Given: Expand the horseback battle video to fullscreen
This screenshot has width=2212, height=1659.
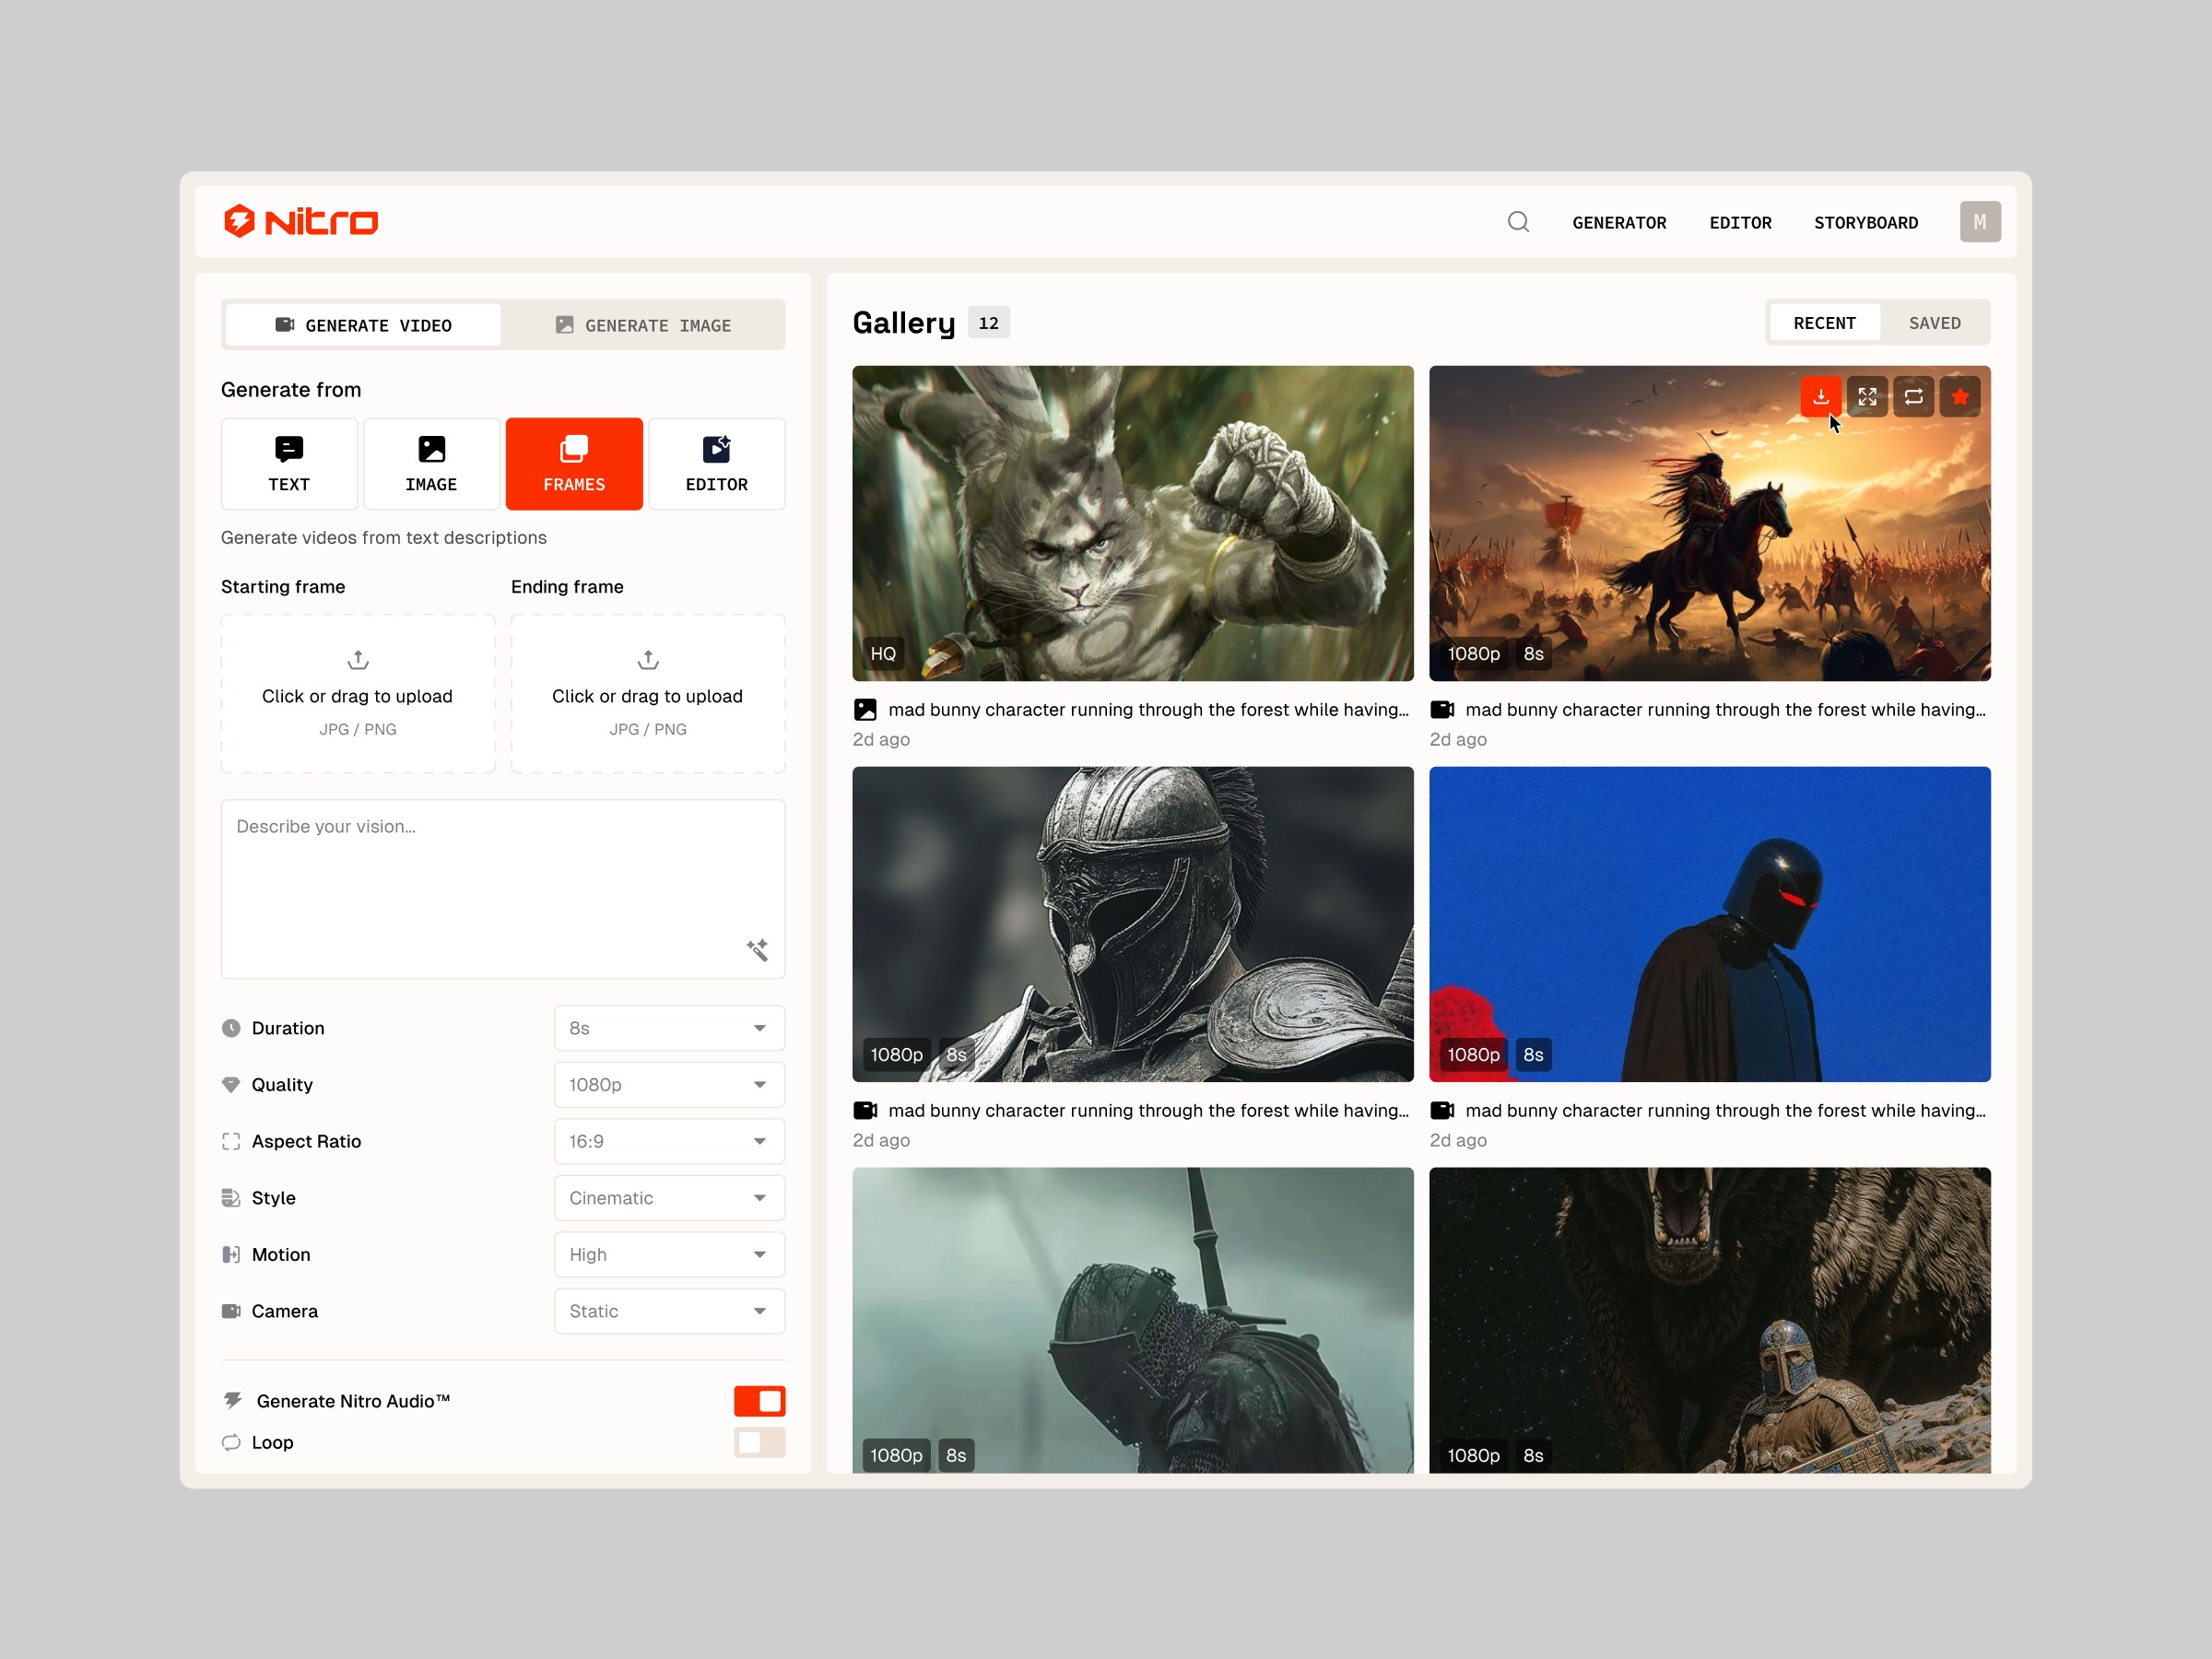Looking at the screenshot, I should point(1866,396).
